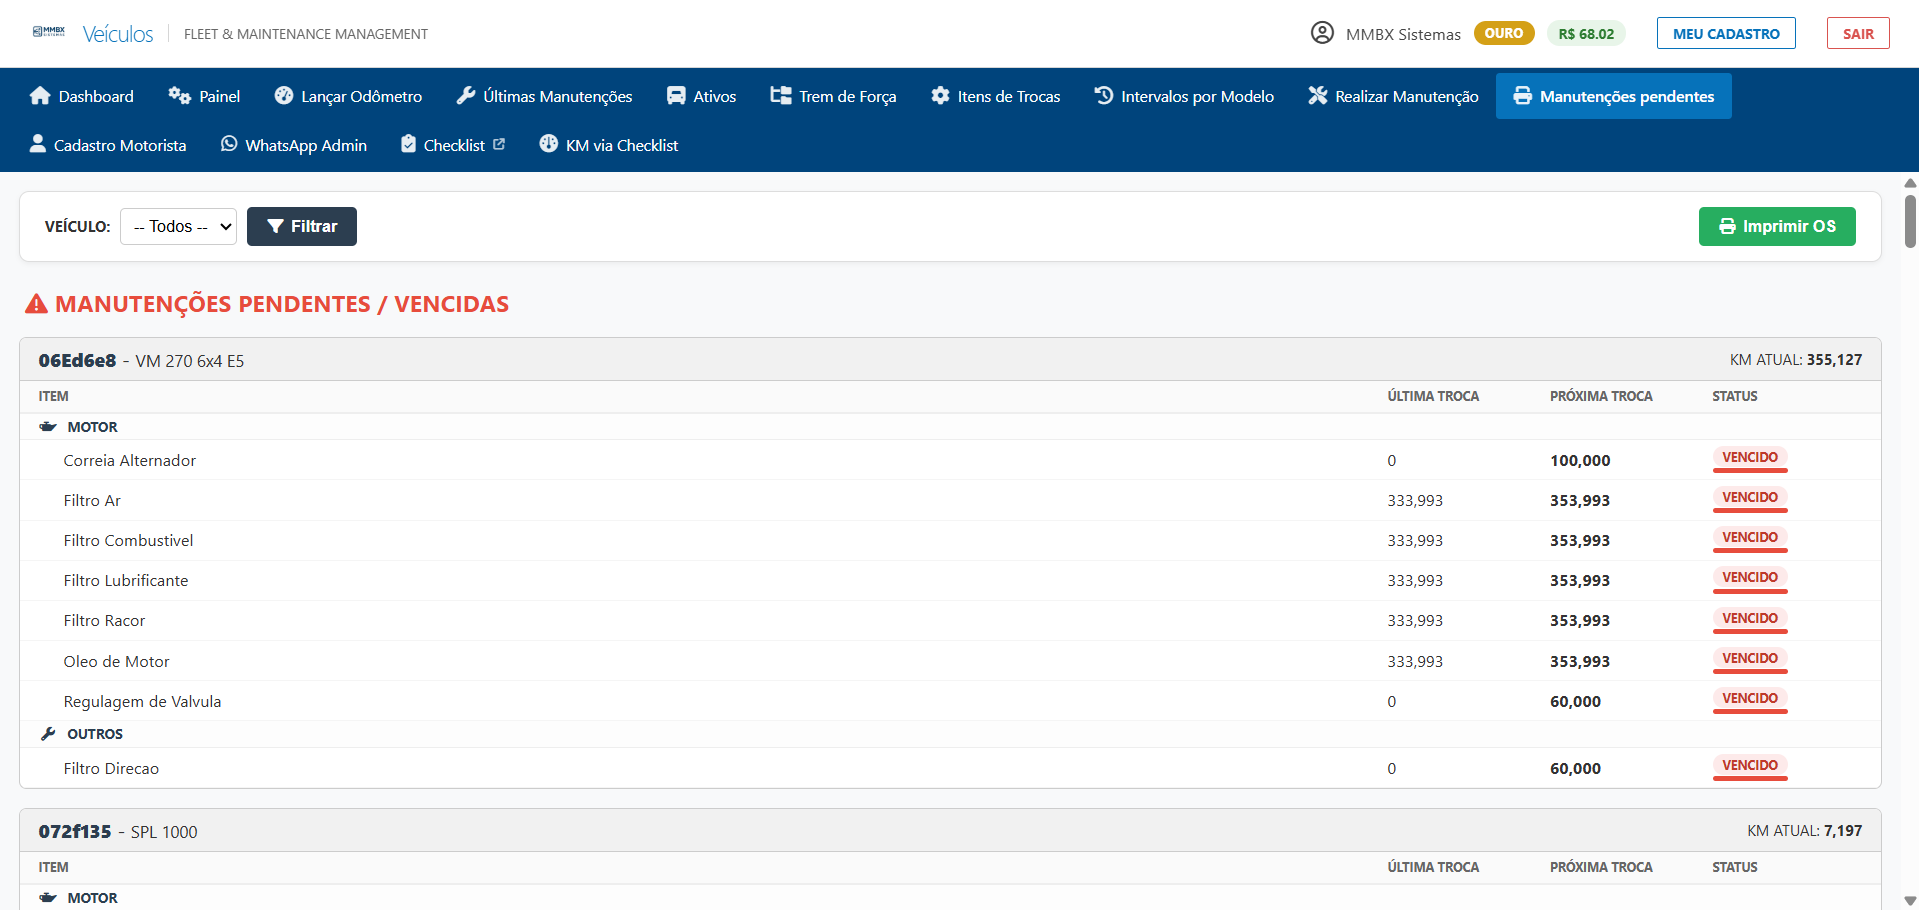
Task: Click the Realizar Manutenção tools icon
Action: click(1318, 96)
